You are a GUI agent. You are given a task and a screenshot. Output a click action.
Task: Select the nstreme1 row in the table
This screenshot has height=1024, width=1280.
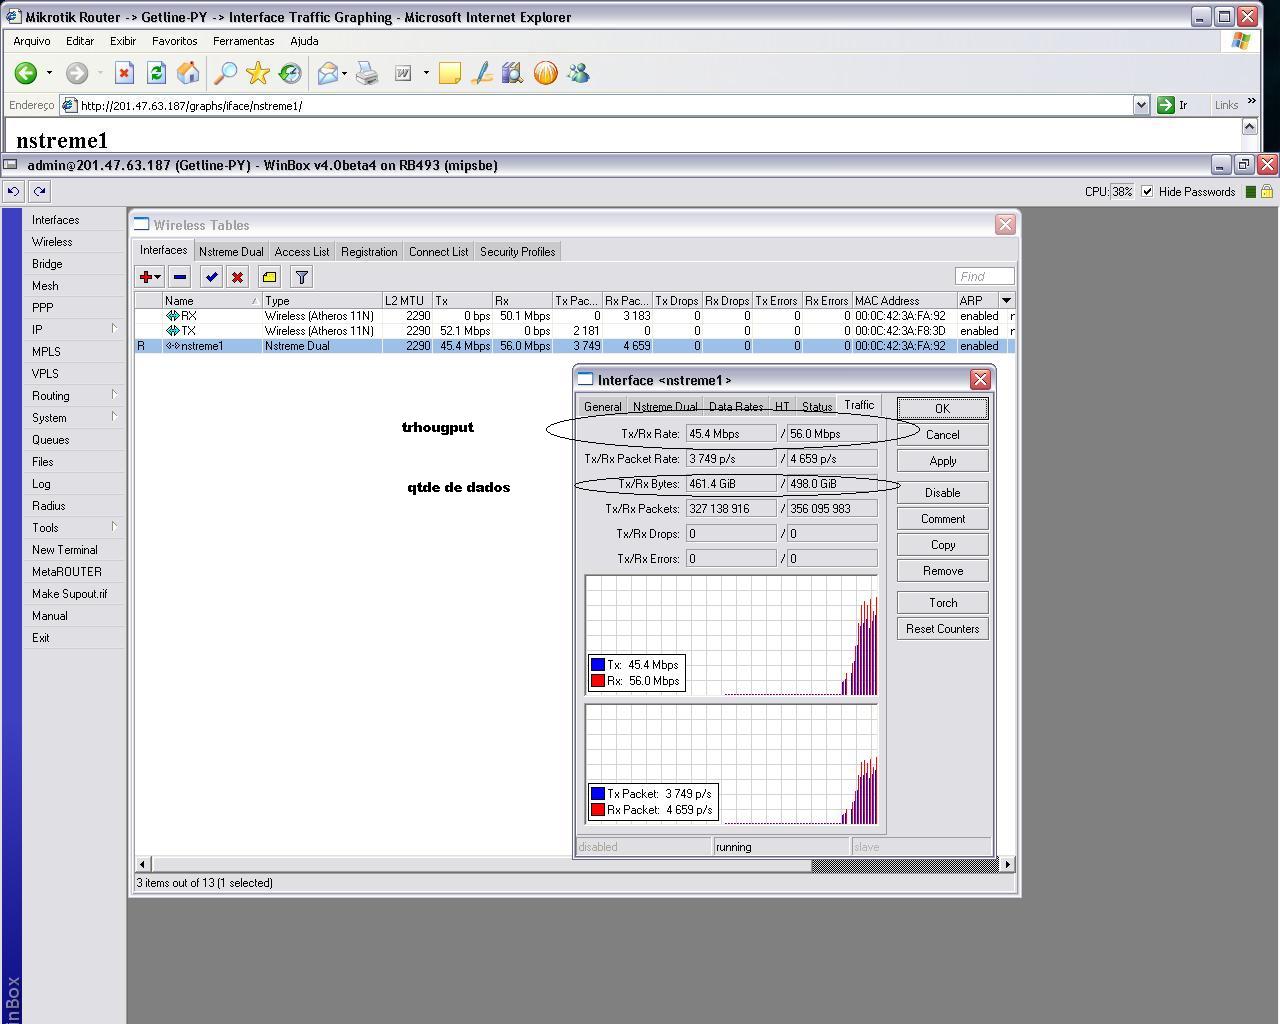(x=575, y=346)
